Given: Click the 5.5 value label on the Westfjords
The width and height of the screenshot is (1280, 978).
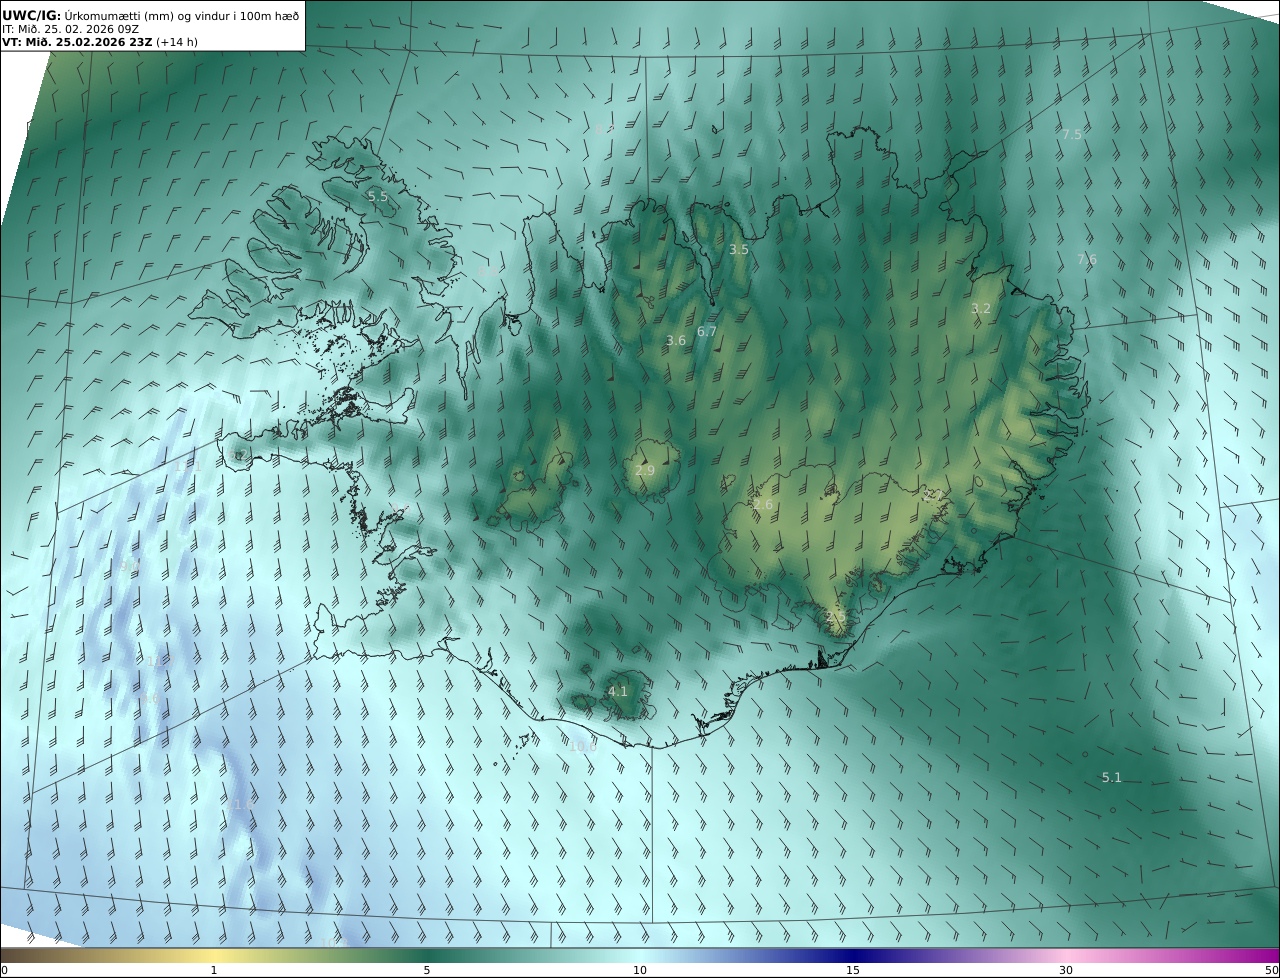Looking at the screenshot, I should point(378,197).
